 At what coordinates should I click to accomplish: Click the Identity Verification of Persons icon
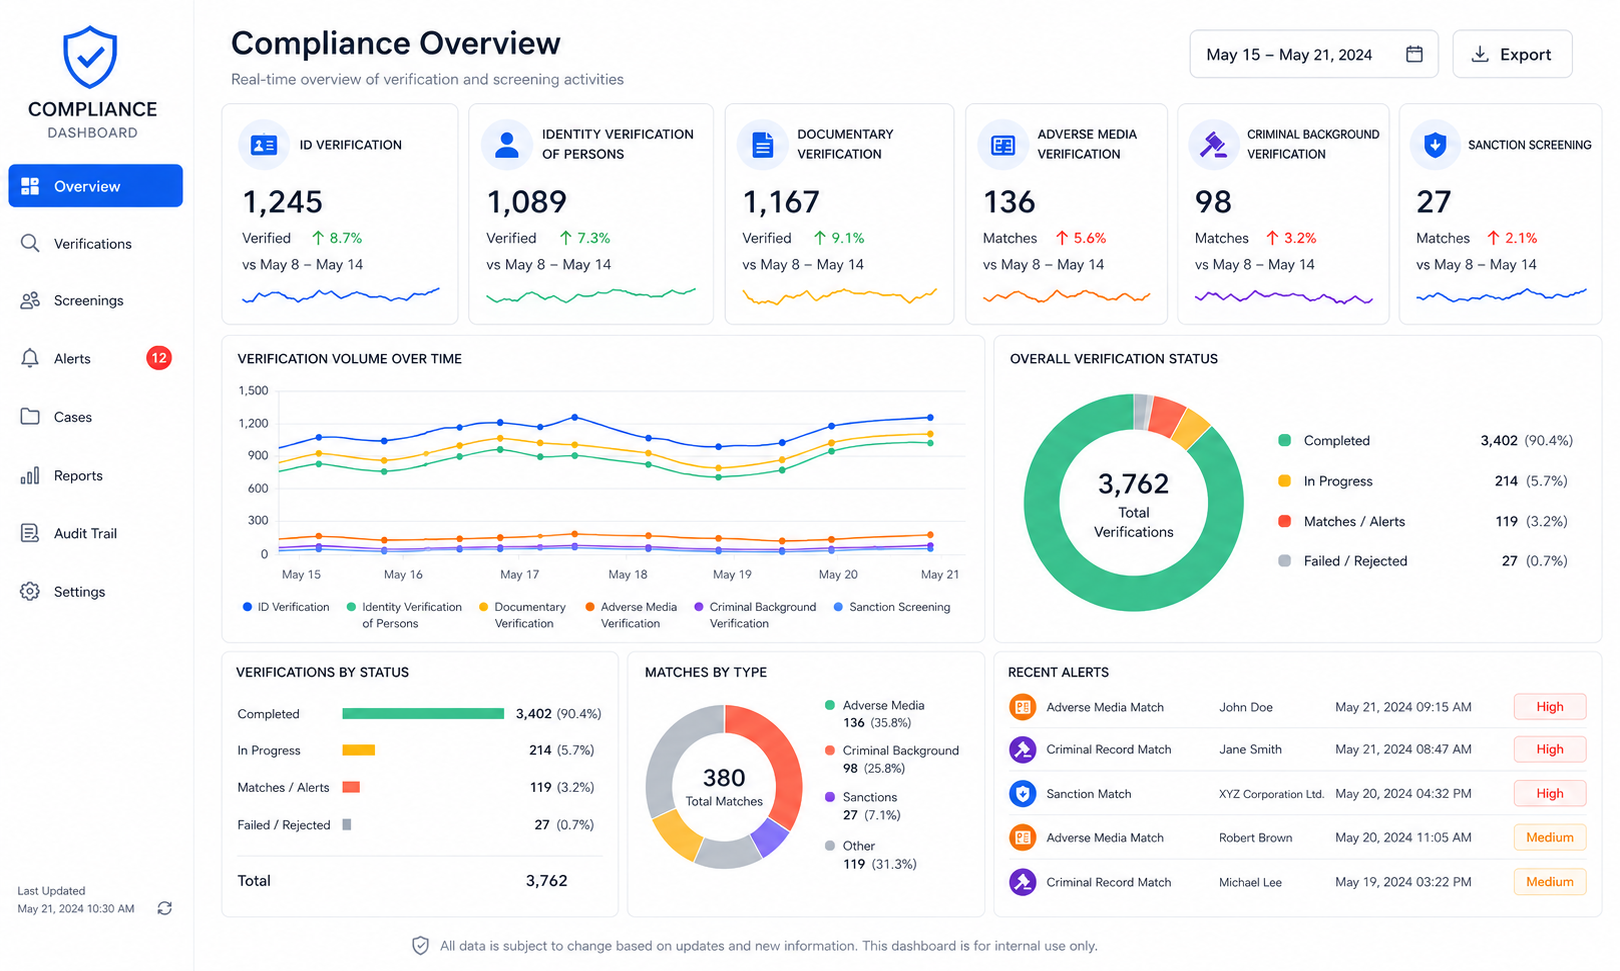507,145
